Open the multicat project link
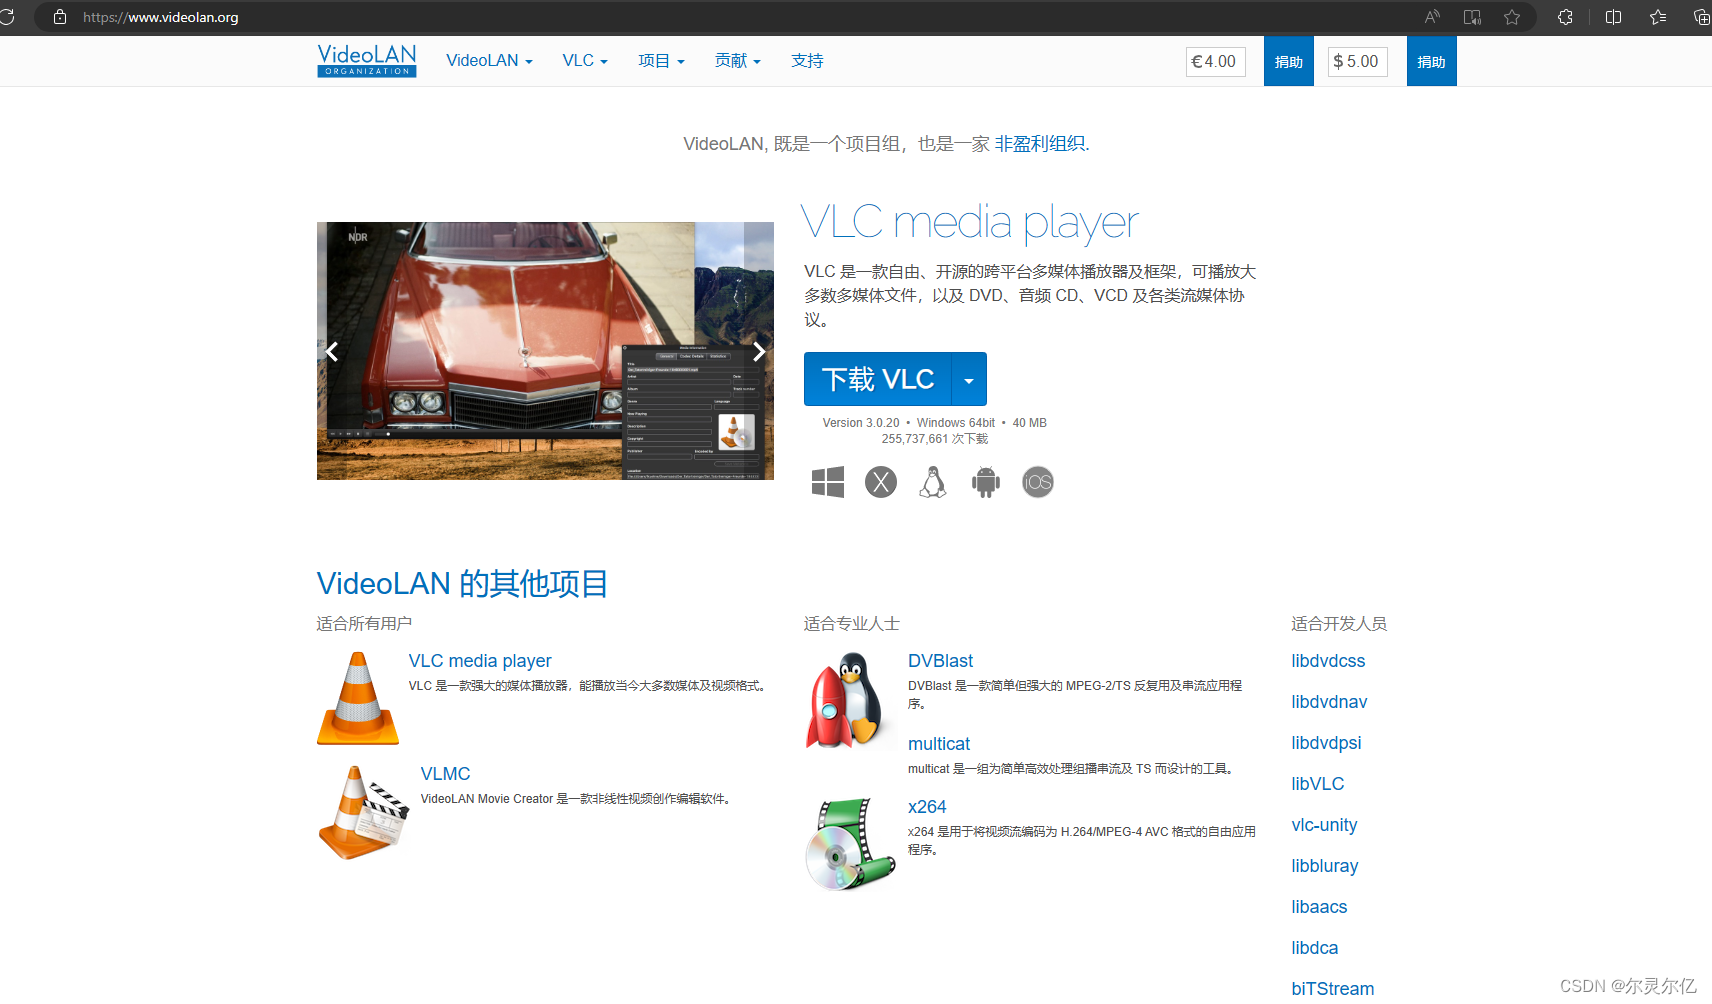This screenshot has width=1712, height=1004. click(939, 744)
